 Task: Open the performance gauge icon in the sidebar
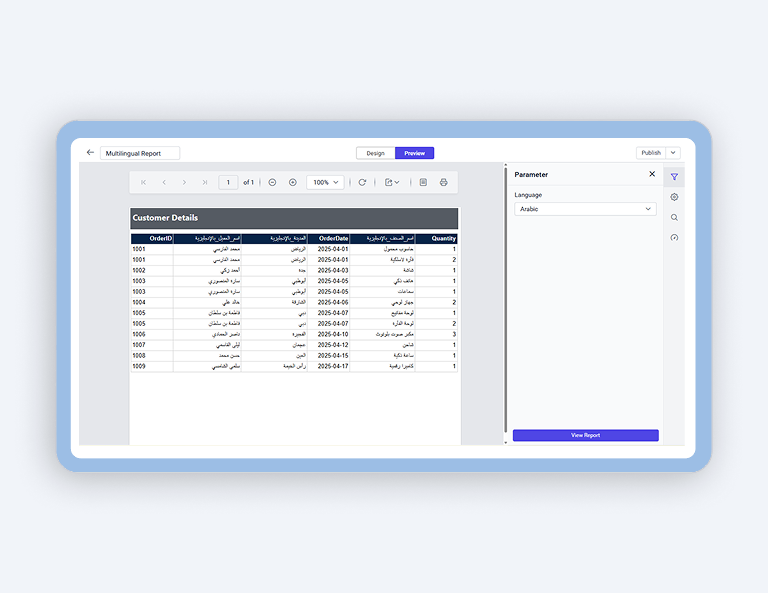click(x=674, y=237)
